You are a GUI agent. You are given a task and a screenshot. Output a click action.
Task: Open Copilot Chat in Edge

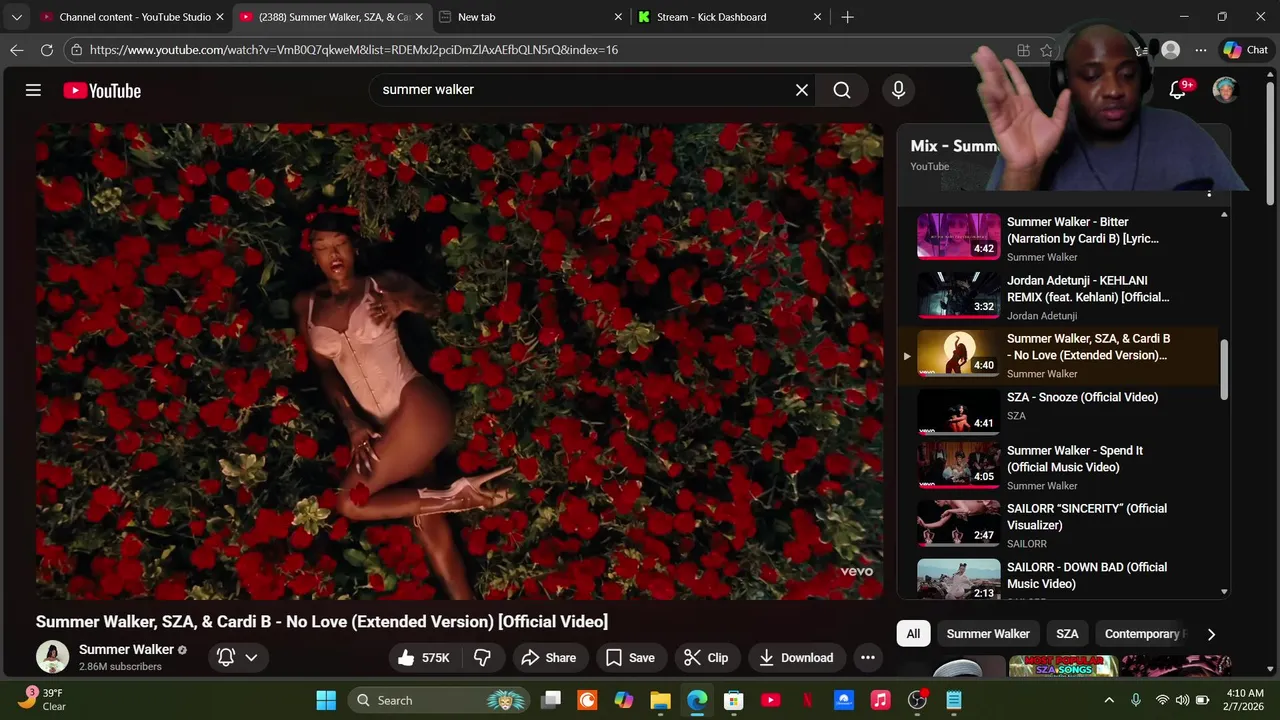(1246, 50)
